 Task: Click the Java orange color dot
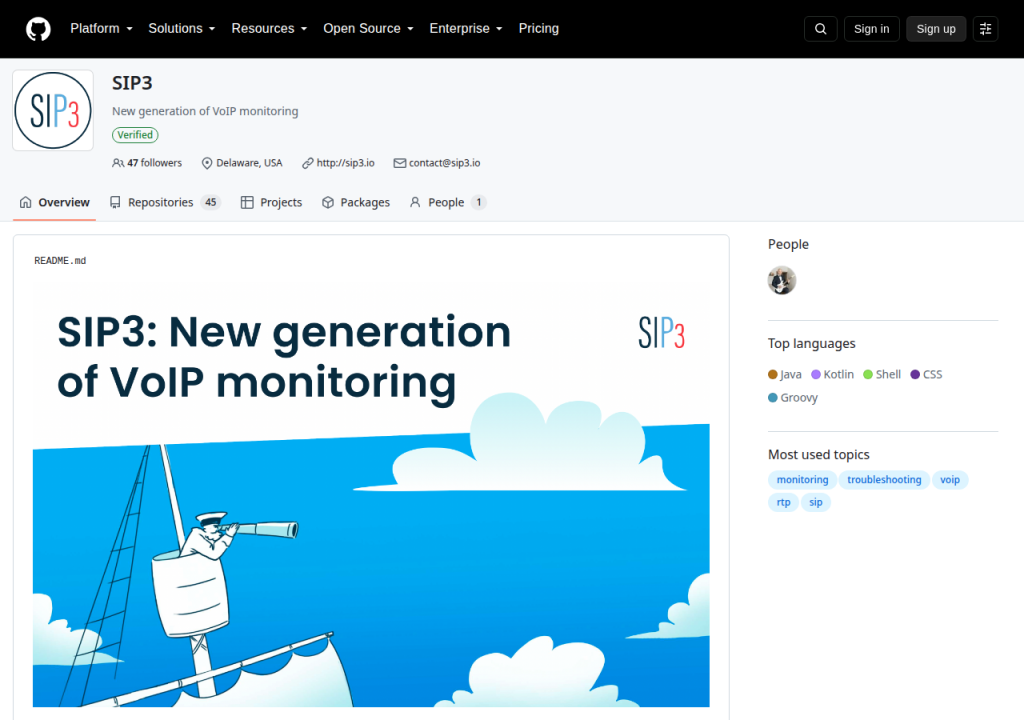pyautogui.click(x=773, y=374)
